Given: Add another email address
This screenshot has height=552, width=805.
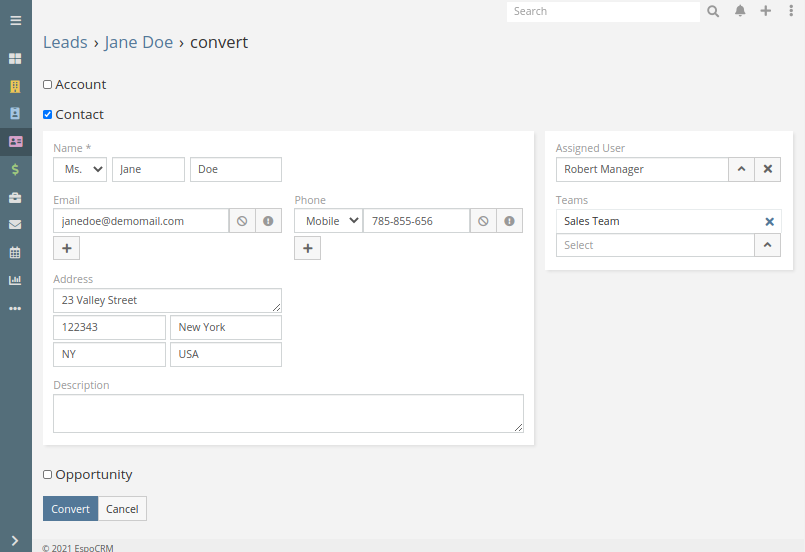Looking at the screenshot, I should (67, 249).
